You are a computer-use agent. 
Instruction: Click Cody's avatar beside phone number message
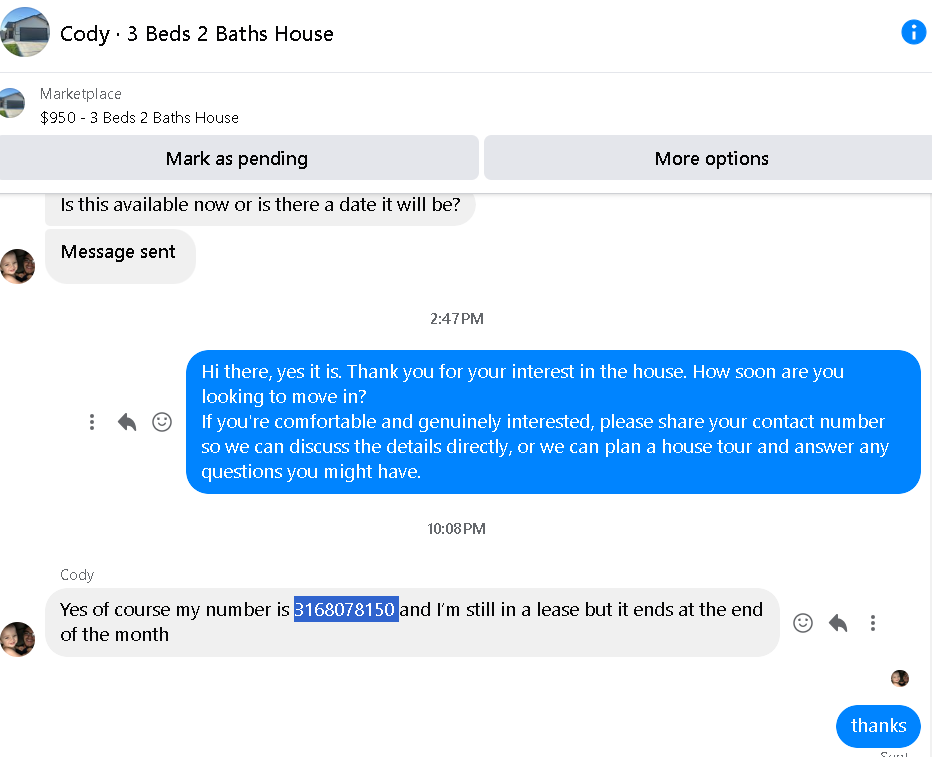(17, 639)
